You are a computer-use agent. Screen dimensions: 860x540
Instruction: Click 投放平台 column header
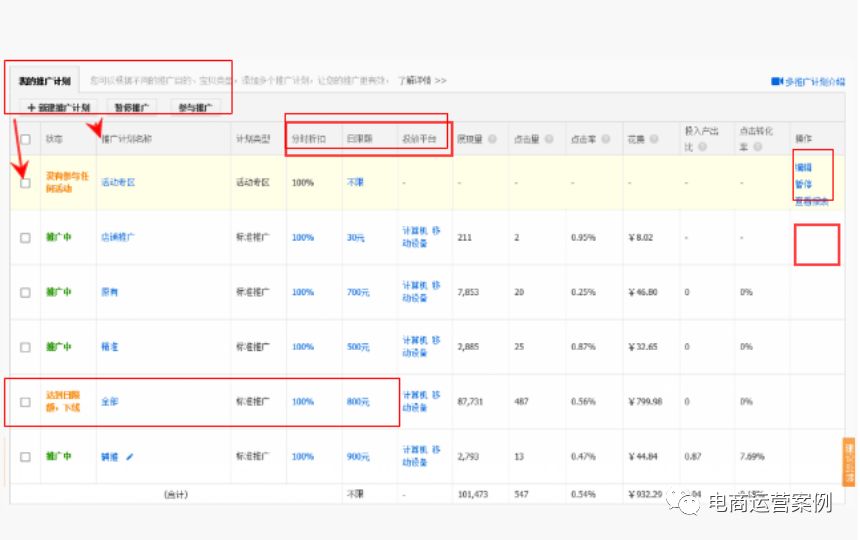click(x=419, y=139)
